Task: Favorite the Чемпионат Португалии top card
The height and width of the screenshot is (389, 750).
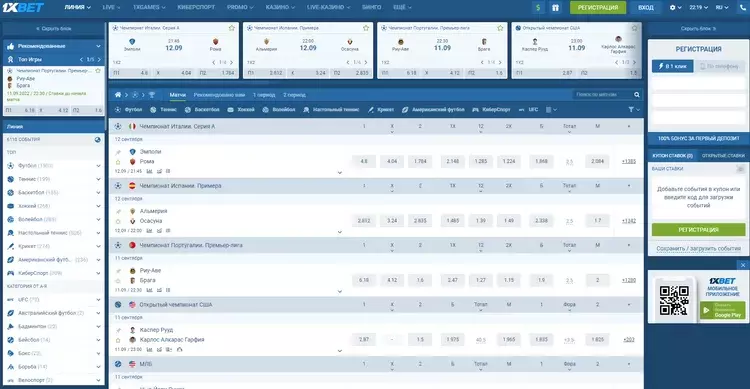Action: (500, 28)
